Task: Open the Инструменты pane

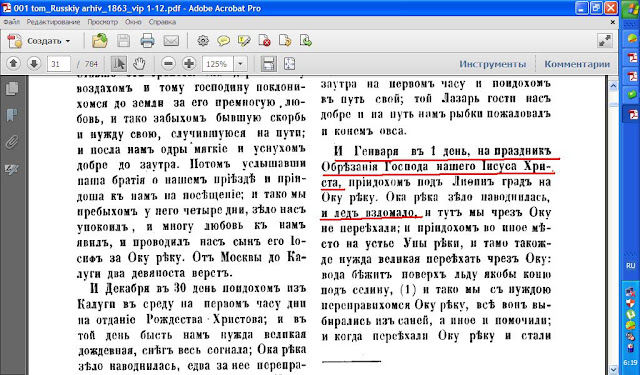Action: point(493,64)
